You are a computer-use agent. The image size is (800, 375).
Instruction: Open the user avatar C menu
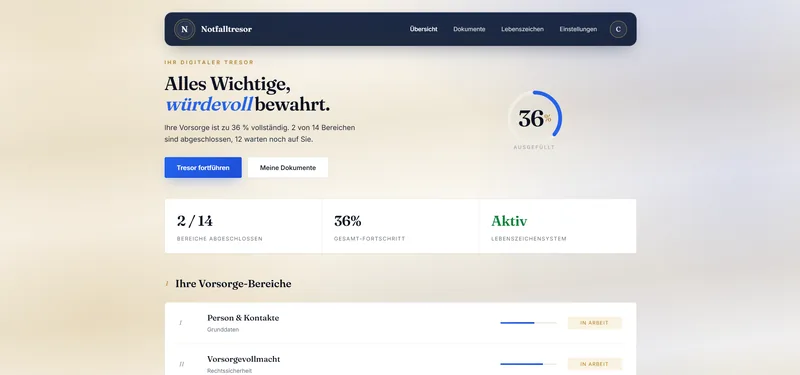618,29
